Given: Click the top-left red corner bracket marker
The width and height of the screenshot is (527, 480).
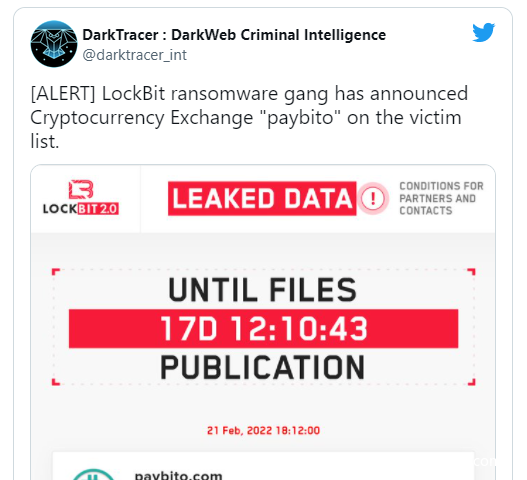Looking at the screenshot, I should coord(56,272).
